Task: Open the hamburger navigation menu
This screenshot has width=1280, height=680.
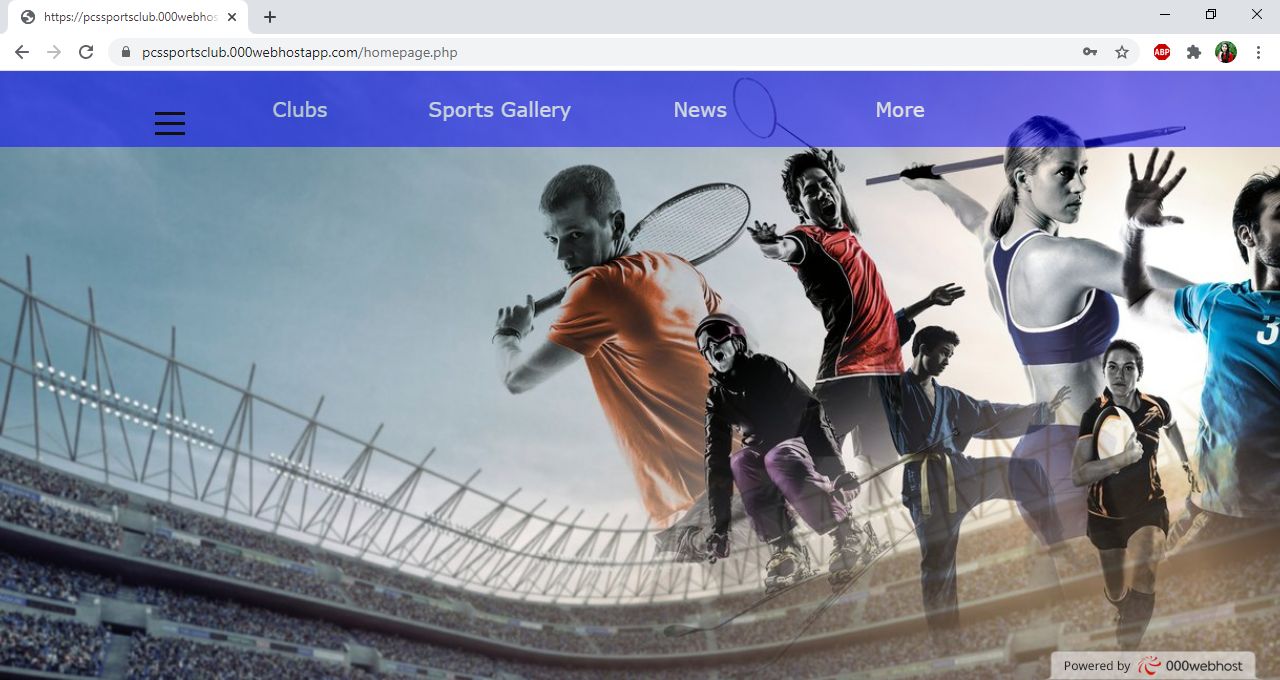Action: (169, 122)
